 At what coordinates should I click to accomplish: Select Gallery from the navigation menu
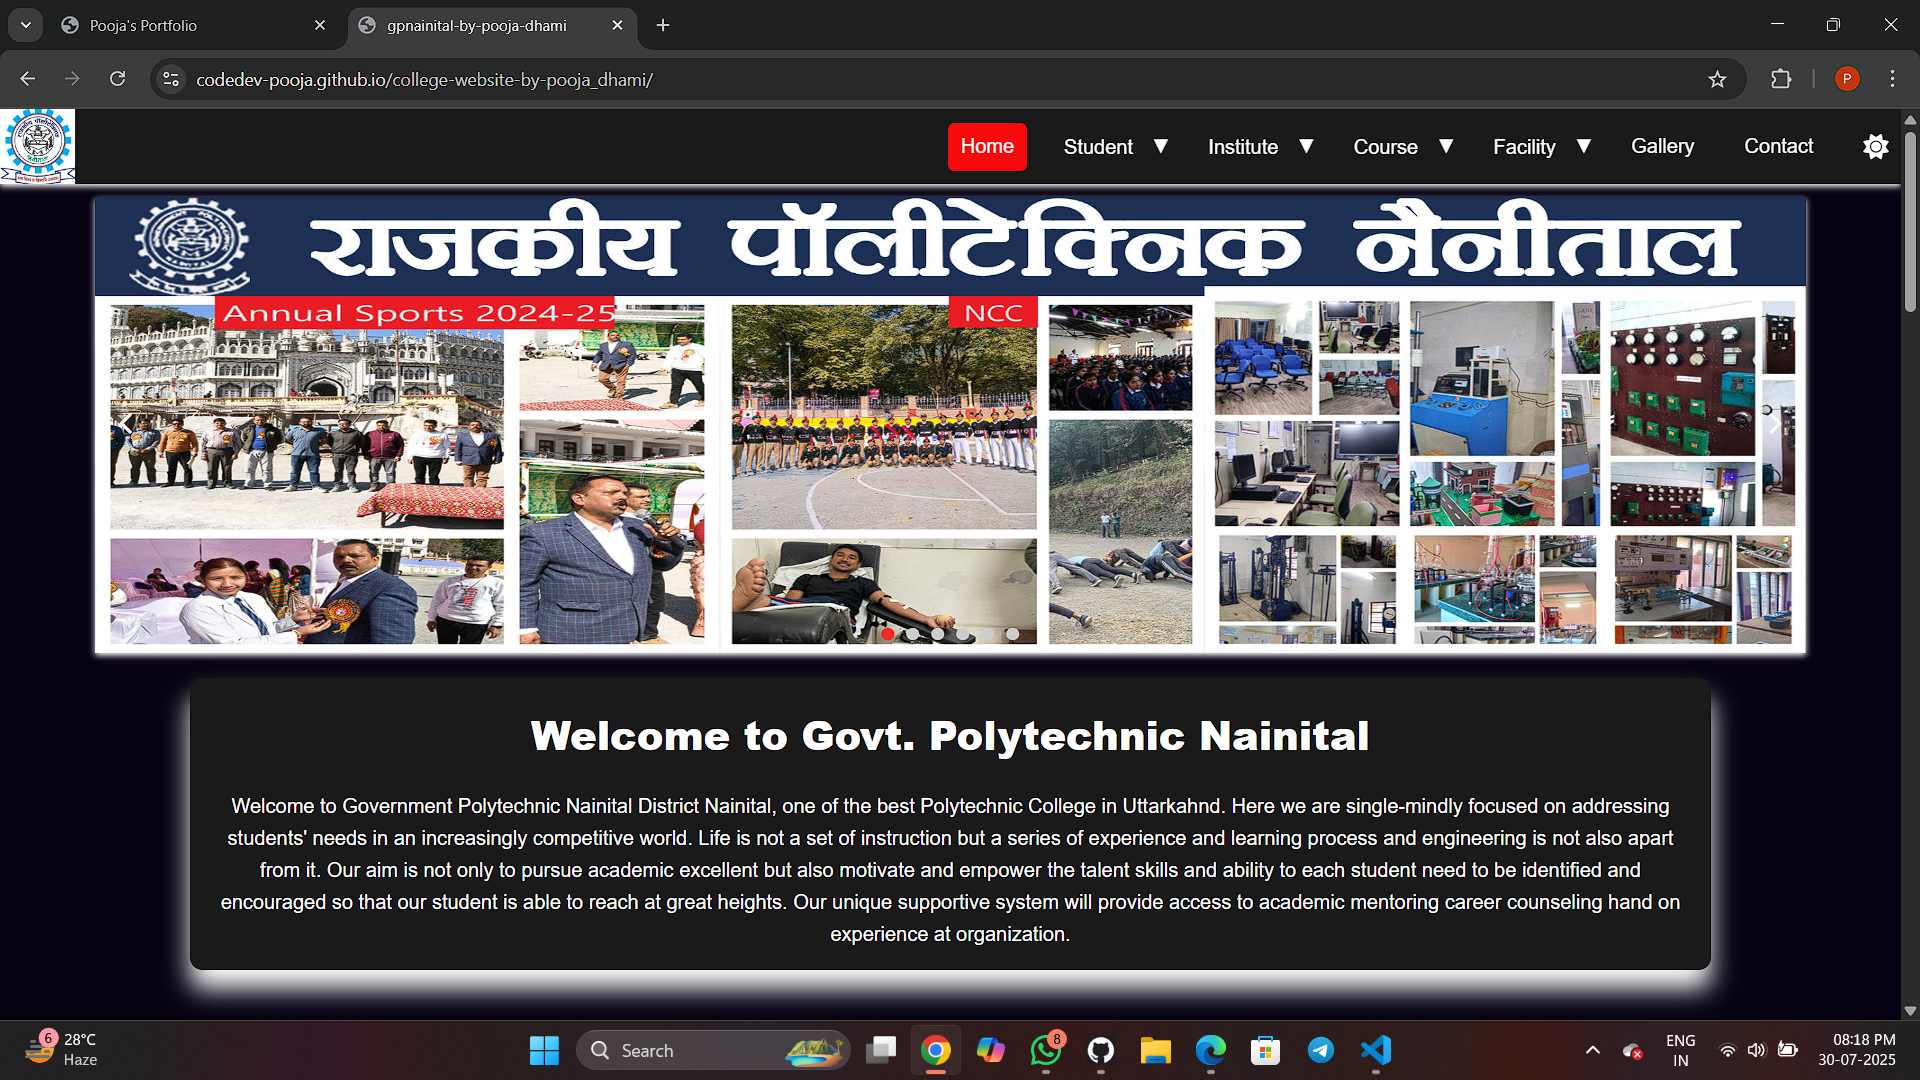click(1662, 146)
